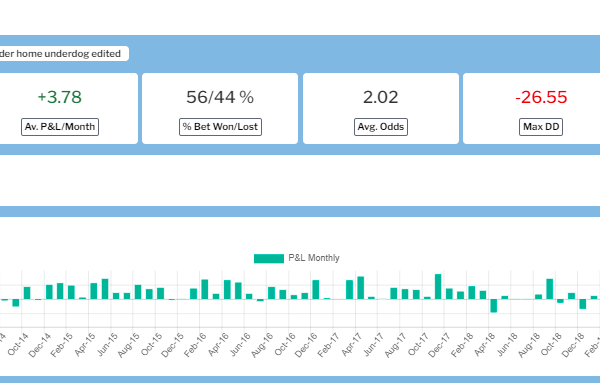
Task: Click the 'Av. P&L/Month' label button
Action: [60, 127]
